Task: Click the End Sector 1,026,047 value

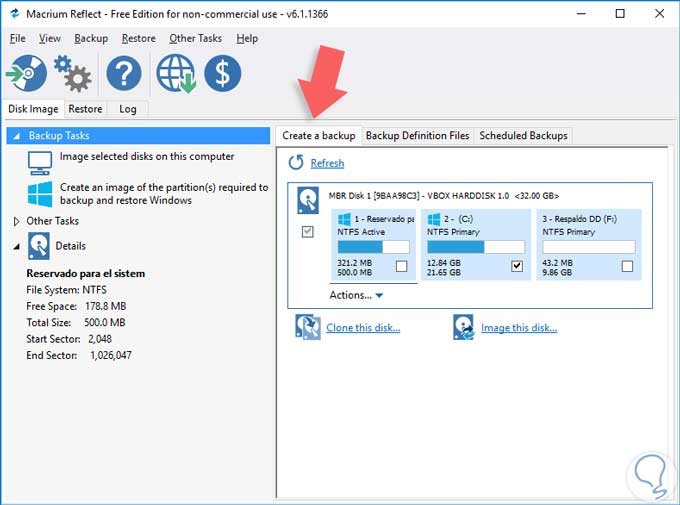Action: (x=111, y=355)
